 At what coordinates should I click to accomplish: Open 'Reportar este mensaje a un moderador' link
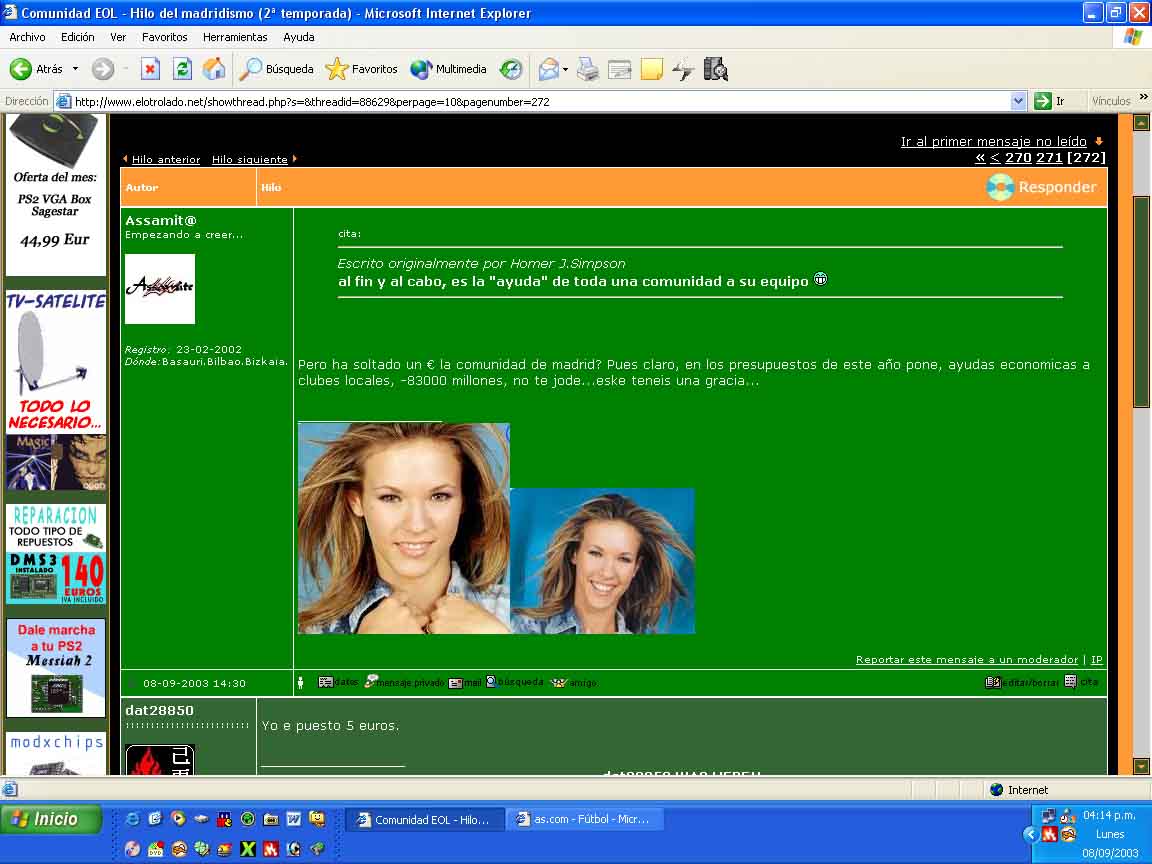point(966,660)
